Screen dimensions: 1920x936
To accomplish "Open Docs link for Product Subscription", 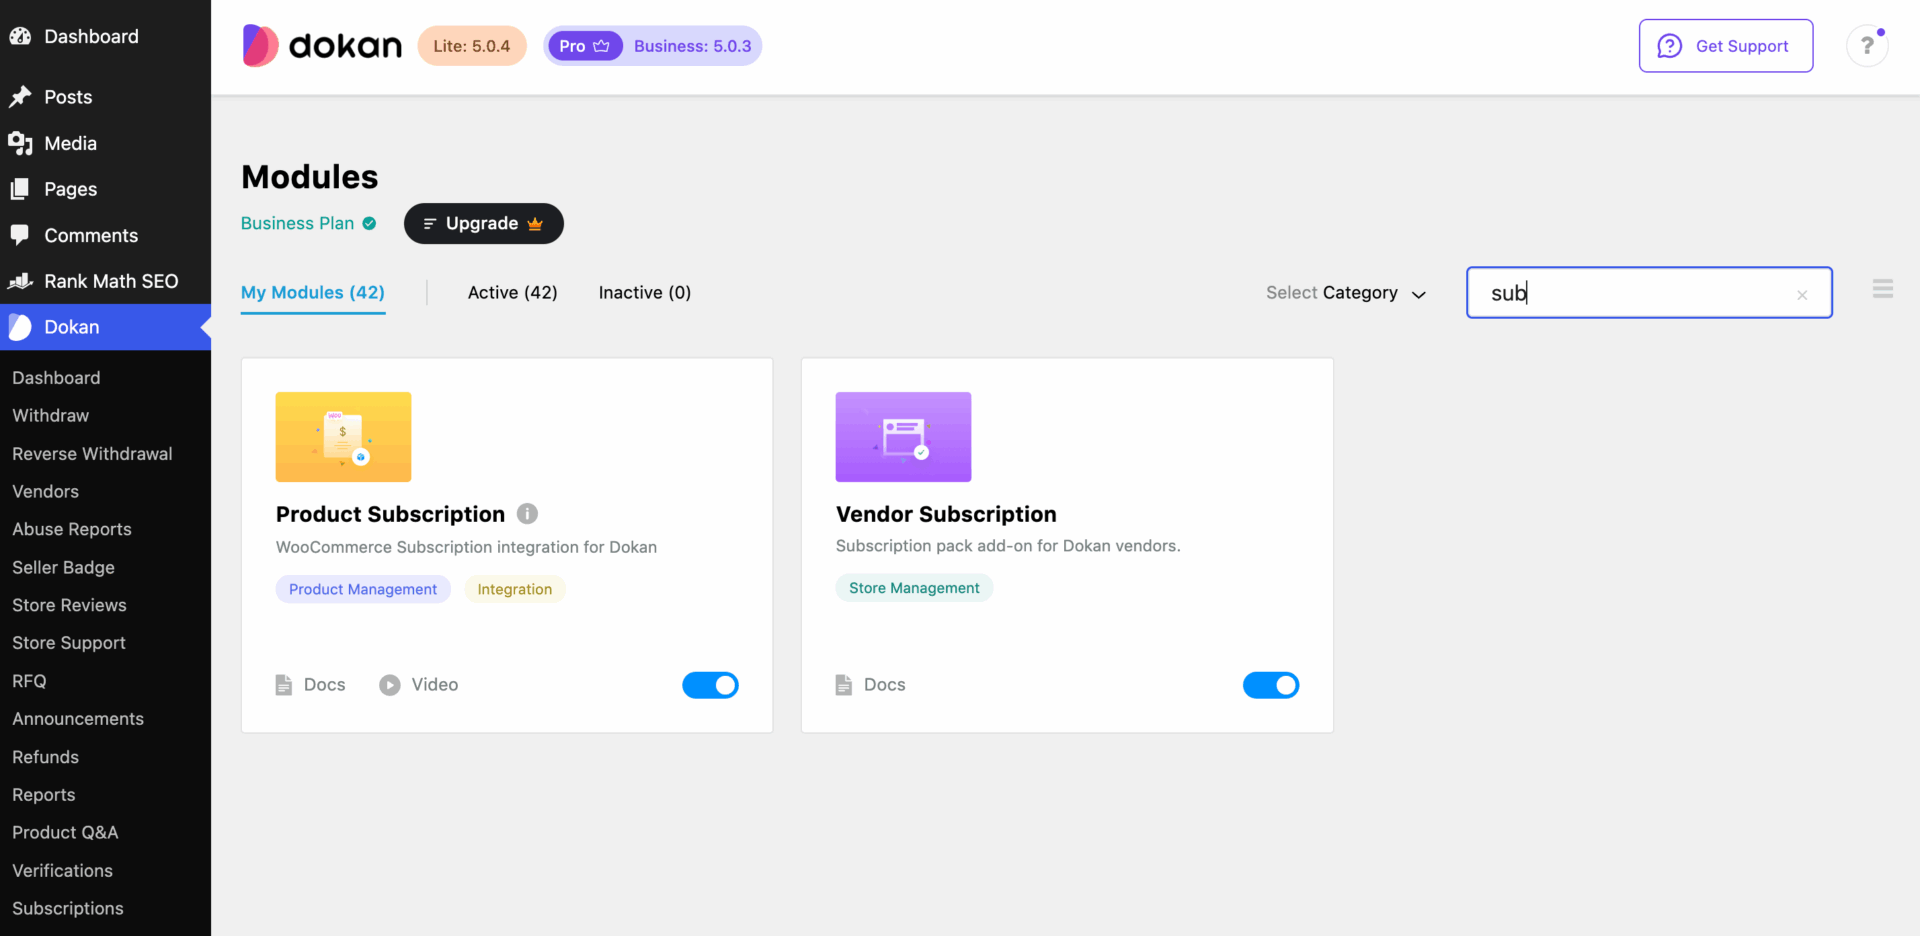I will pos(311,685).
